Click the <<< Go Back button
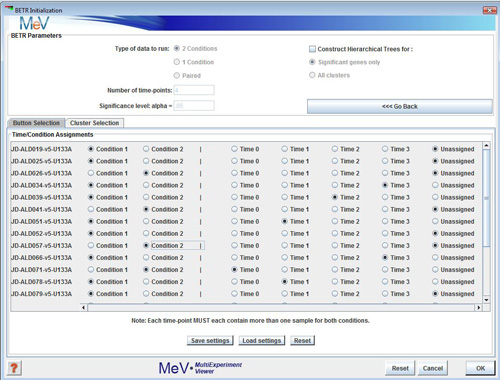Viewport: 500px width, 380px height. [399, 106]
